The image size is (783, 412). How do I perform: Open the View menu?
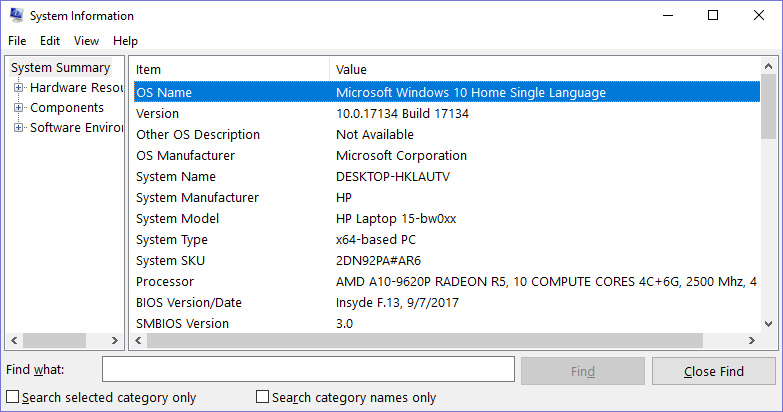point(86,41)
